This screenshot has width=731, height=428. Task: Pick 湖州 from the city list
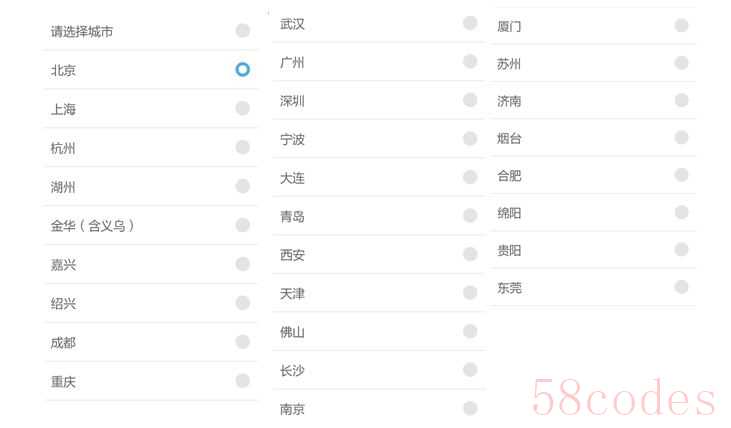pyautogui.click(x=242, y=186)
